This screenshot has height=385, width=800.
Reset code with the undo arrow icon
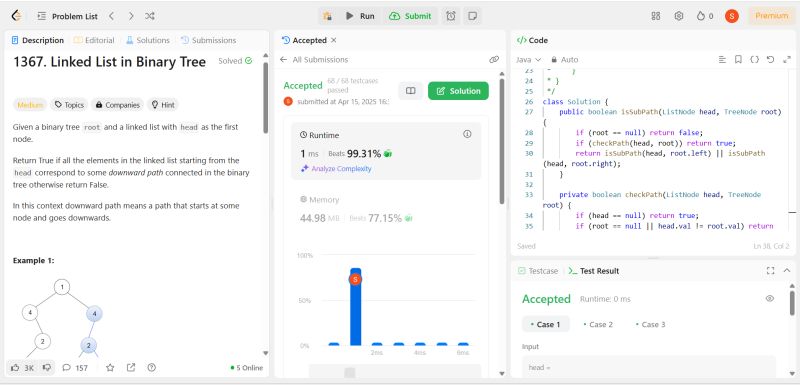[770, 60]
